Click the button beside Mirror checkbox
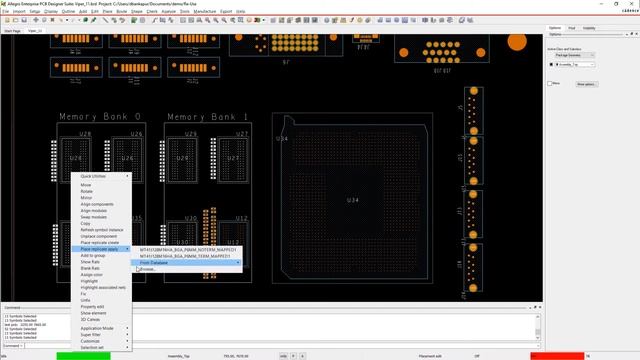Screen dimensions: 640x360 click(x=587, y=84)
